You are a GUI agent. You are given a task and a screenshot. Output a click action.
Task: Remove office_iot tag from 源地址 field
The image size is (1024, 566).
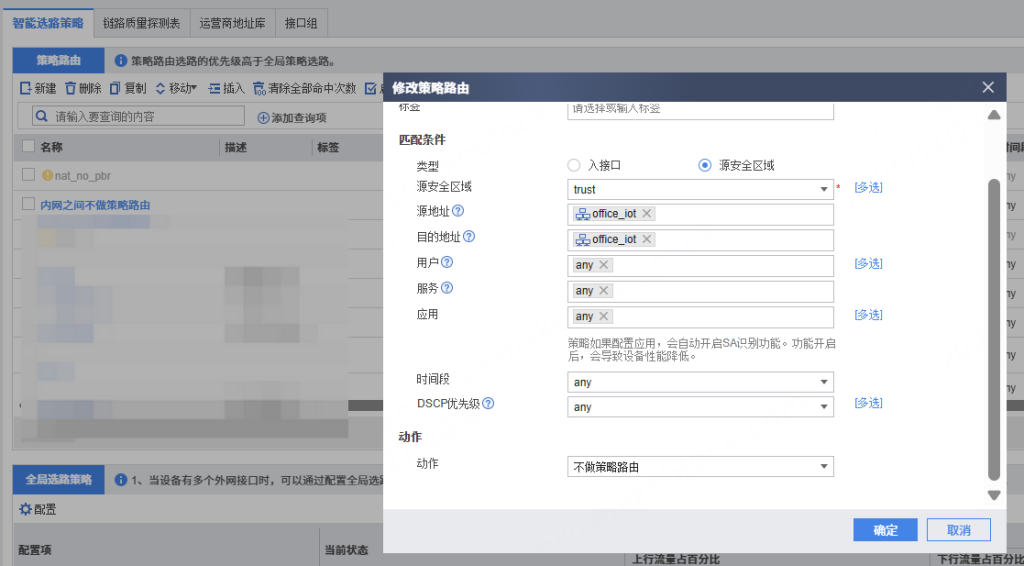(x=647, y=214)
